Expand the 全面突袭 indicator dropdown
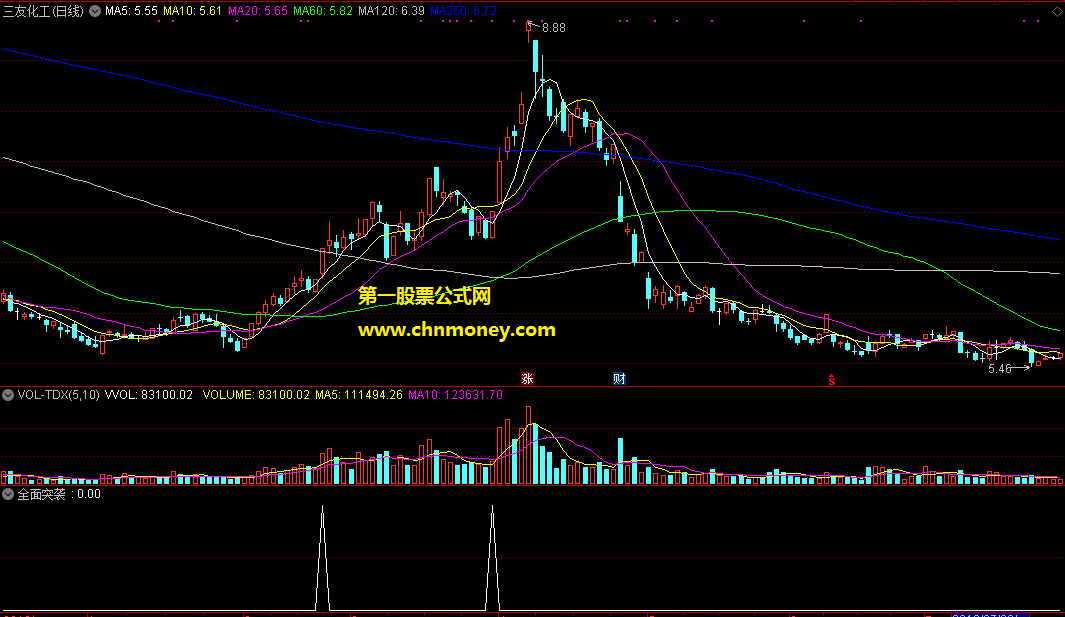The image size is (1065, 617). pos(8,494)
